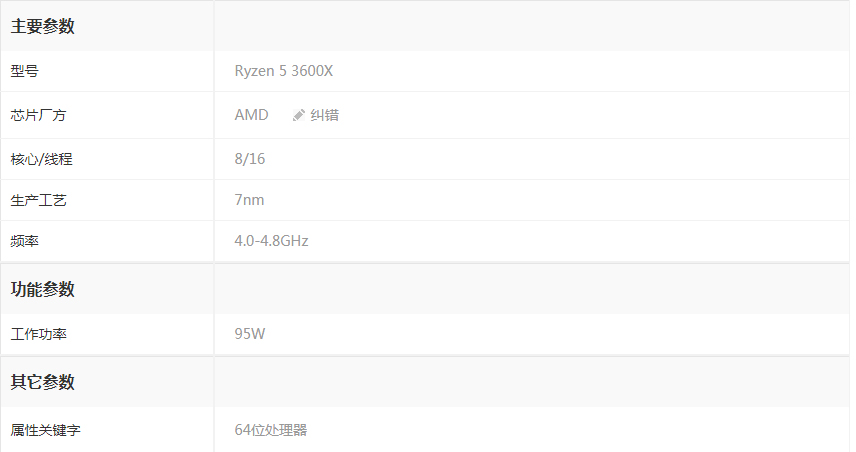Select the Ryzen 5 3600X model value
856x452 pixels.
[x=283, y=71]
